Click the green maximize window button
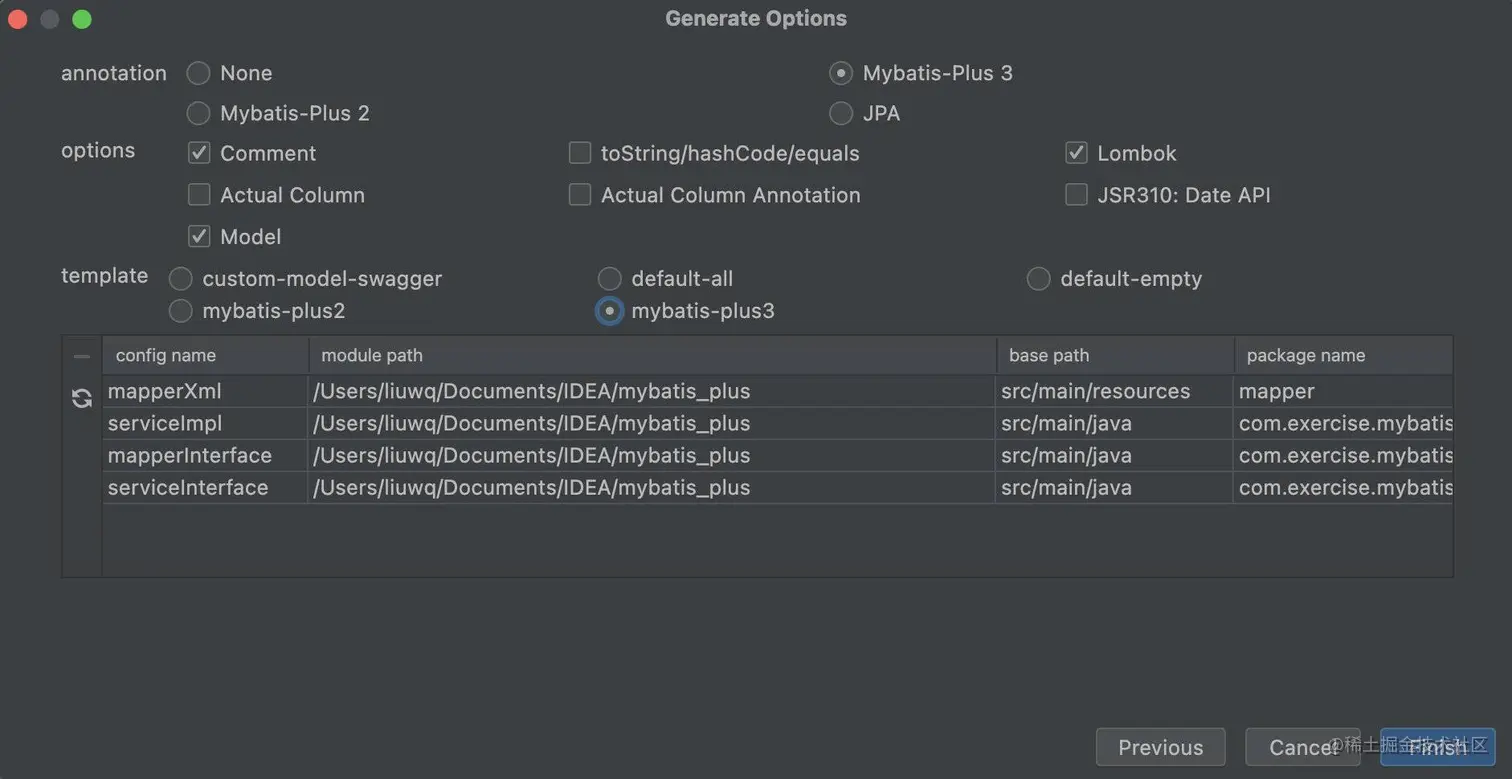 coord(82,19)
